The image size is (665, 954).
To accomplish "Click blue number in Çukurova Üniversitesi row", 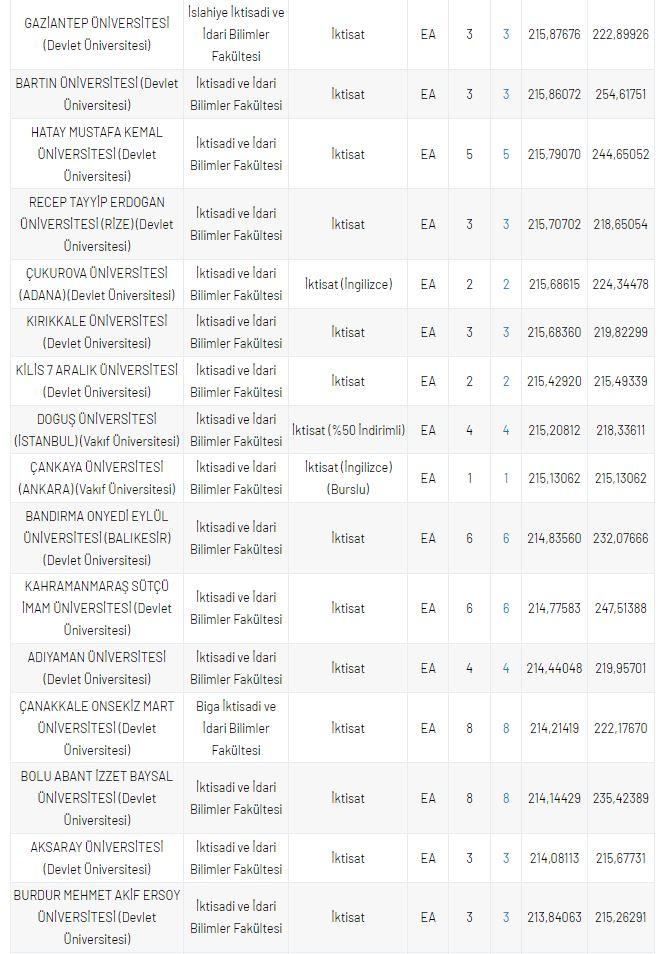I will click(x=506, y=284).
